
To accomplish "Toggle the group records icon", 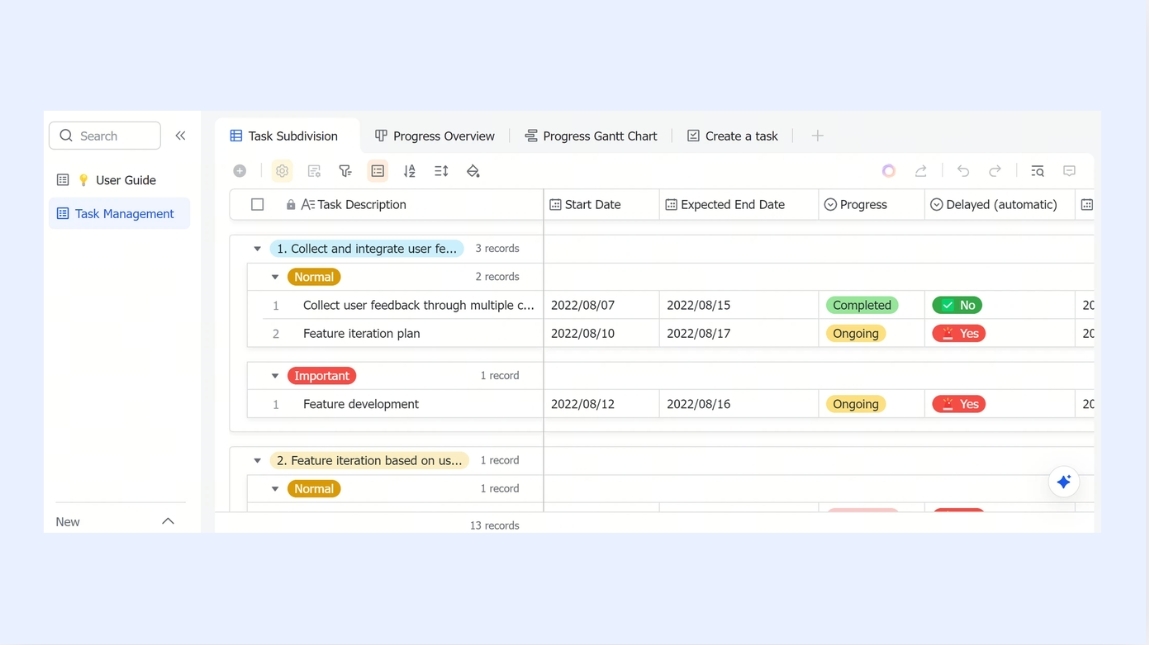I will pyautogui.click(x=377, y=171).
